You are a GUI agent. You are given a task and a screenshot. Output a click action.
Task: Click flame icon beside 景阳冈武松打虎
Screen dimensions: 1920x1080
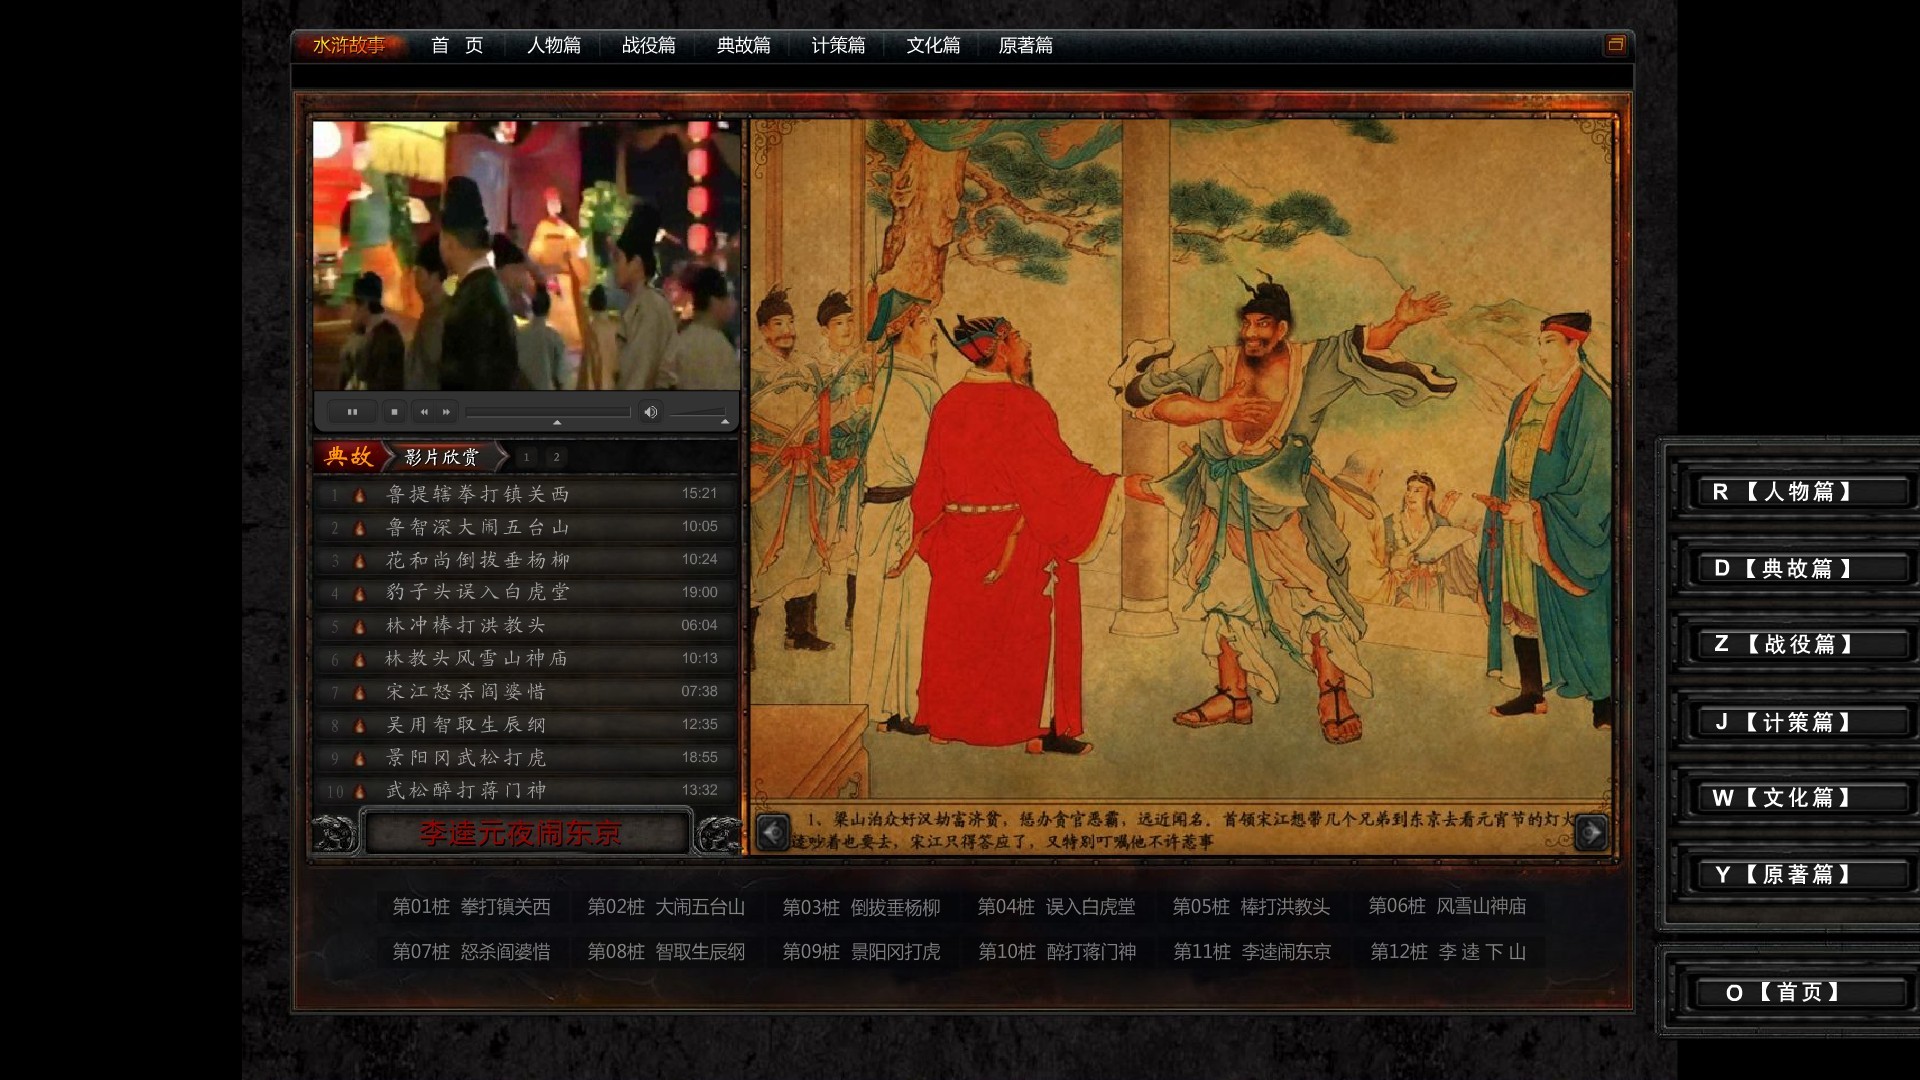click(360, 758)
